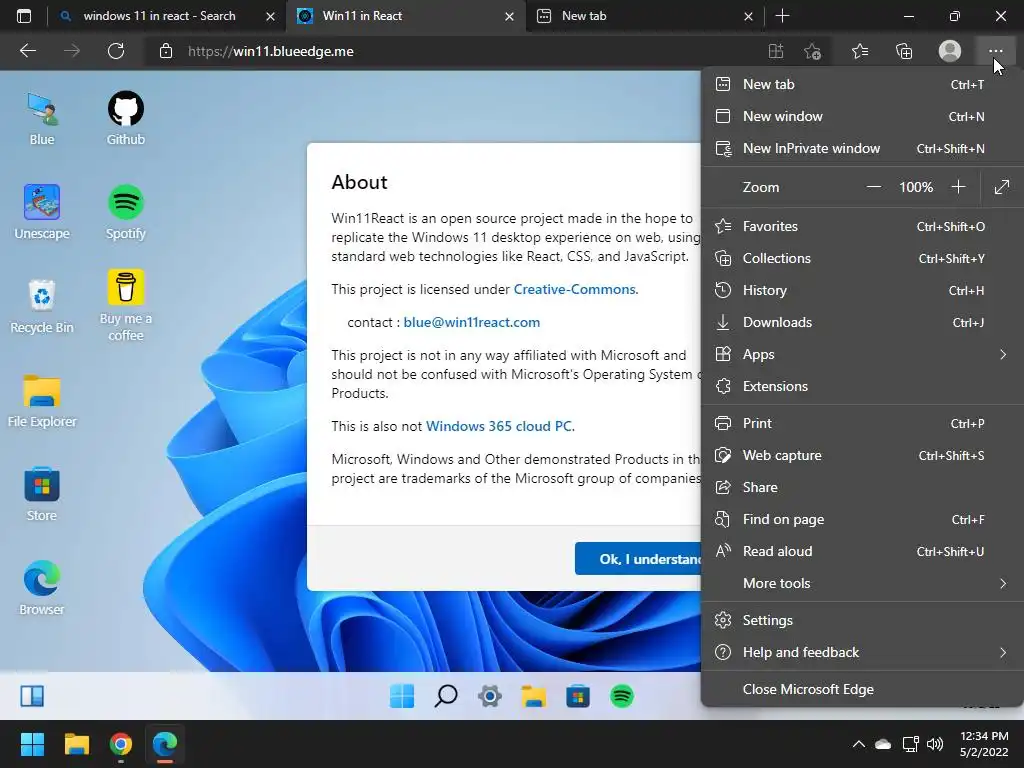The width and height of the screenshot is (1024, 768).
Task: Open Downloads from the menu
Action: pos(862,322)
